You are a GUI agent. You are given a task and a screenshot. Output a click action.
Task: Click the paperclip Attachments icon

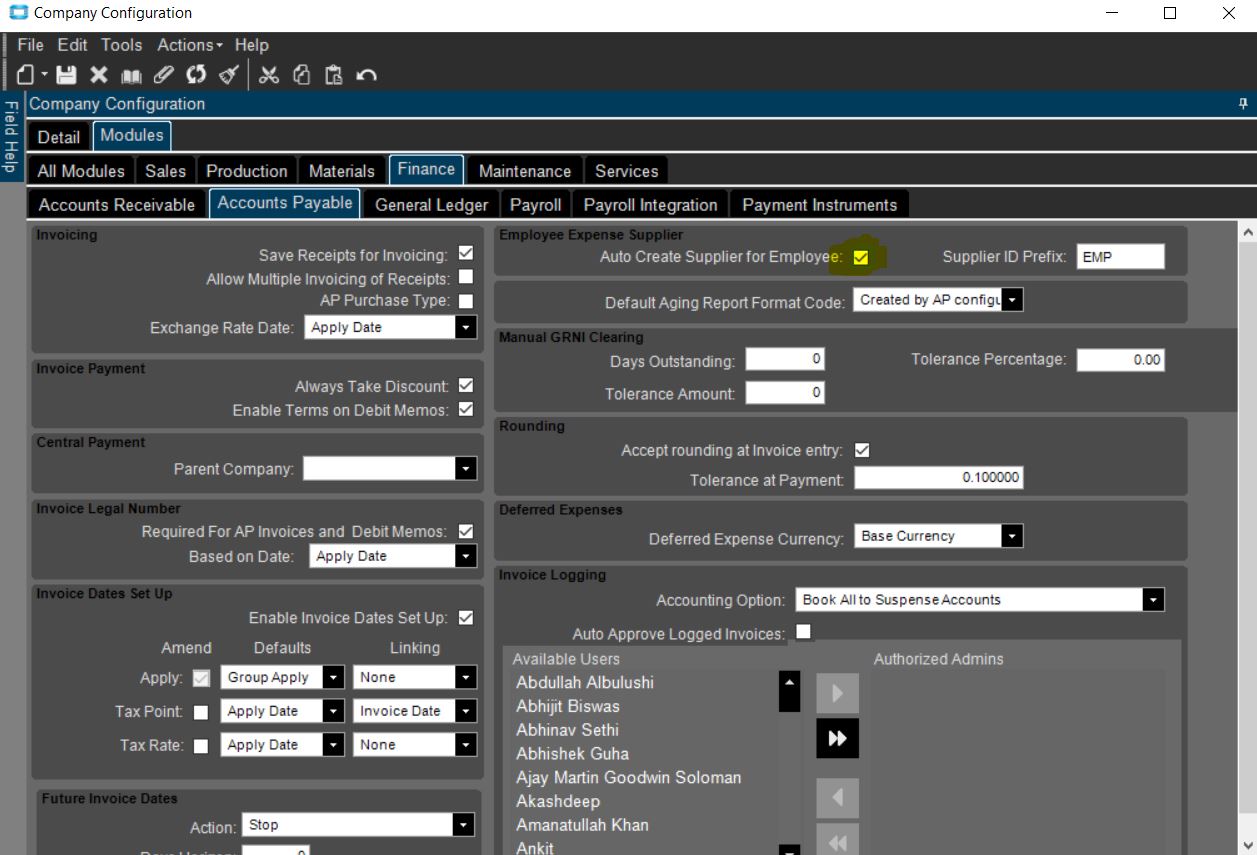click(x=163, y=75)
